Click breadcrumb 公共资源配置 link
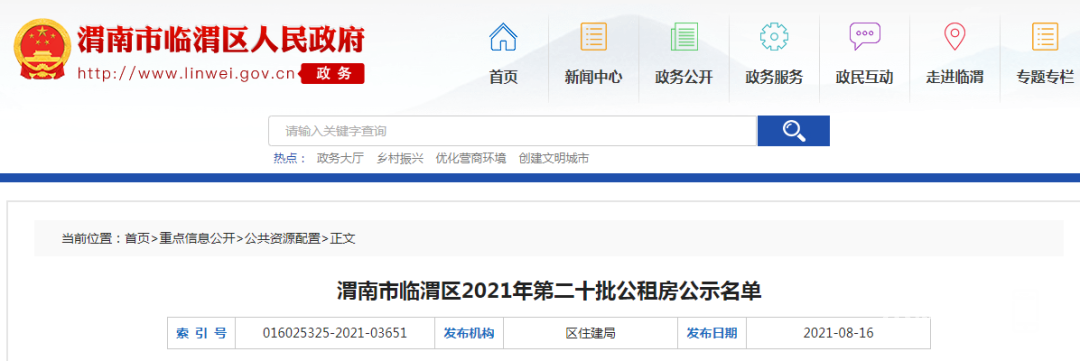The image size is (1080, 361). [282, 239]
